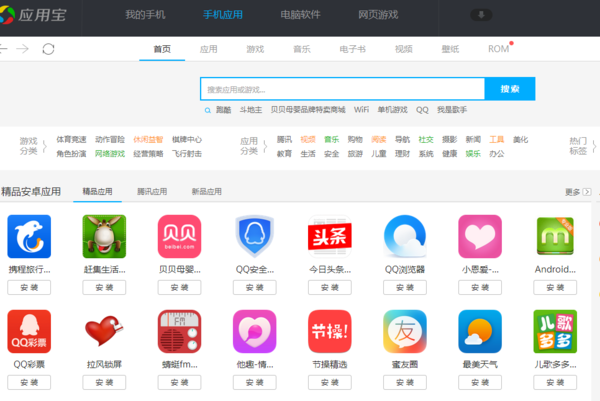600x401 pixels.
Task: Open the 他趣 purple heart icon
Action: 254,331
